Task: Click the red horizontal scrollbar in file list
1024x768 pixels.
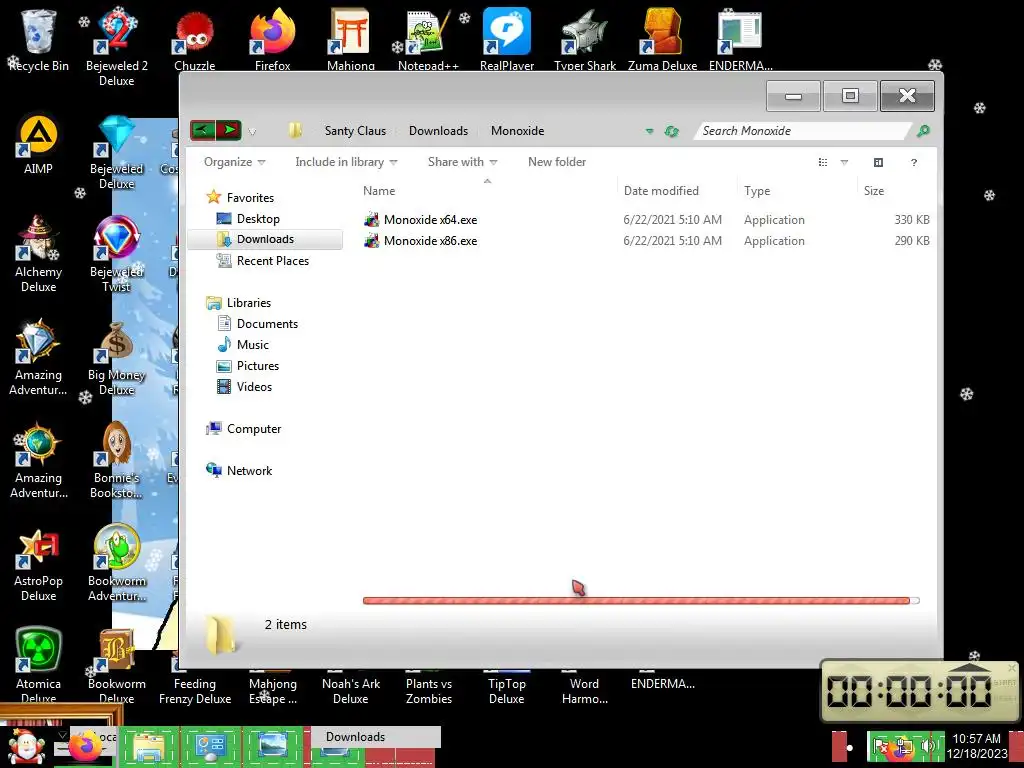Action: (635, 601)
